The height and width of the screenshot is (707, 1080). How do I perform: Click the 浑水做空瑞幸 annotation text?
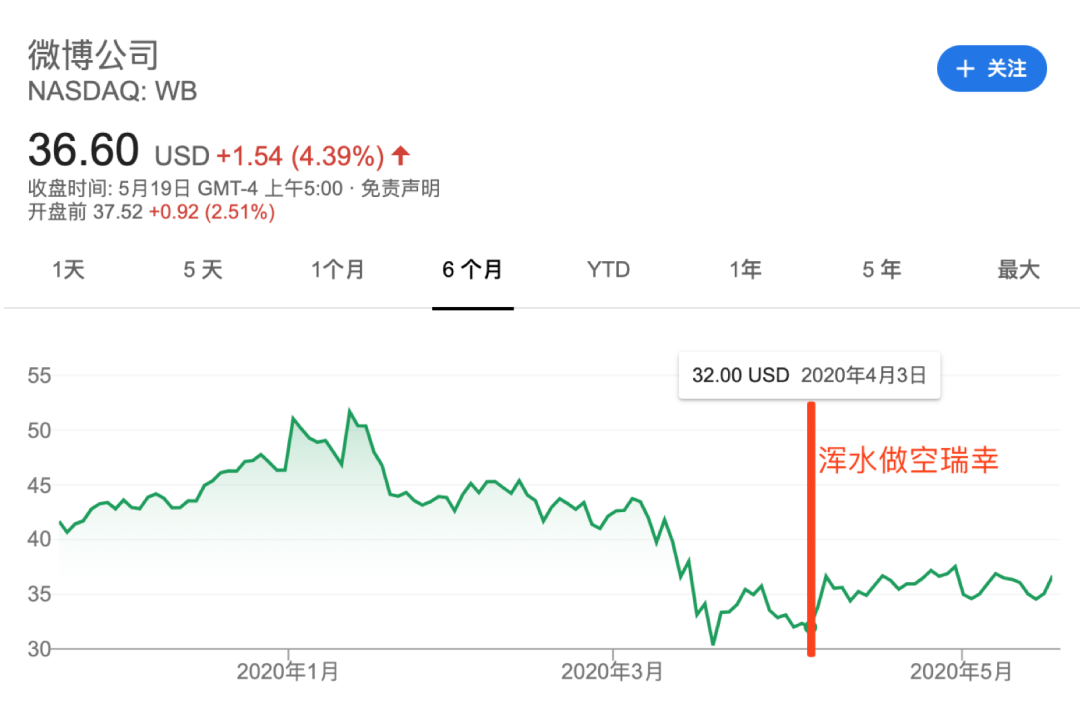coord(908,460)
